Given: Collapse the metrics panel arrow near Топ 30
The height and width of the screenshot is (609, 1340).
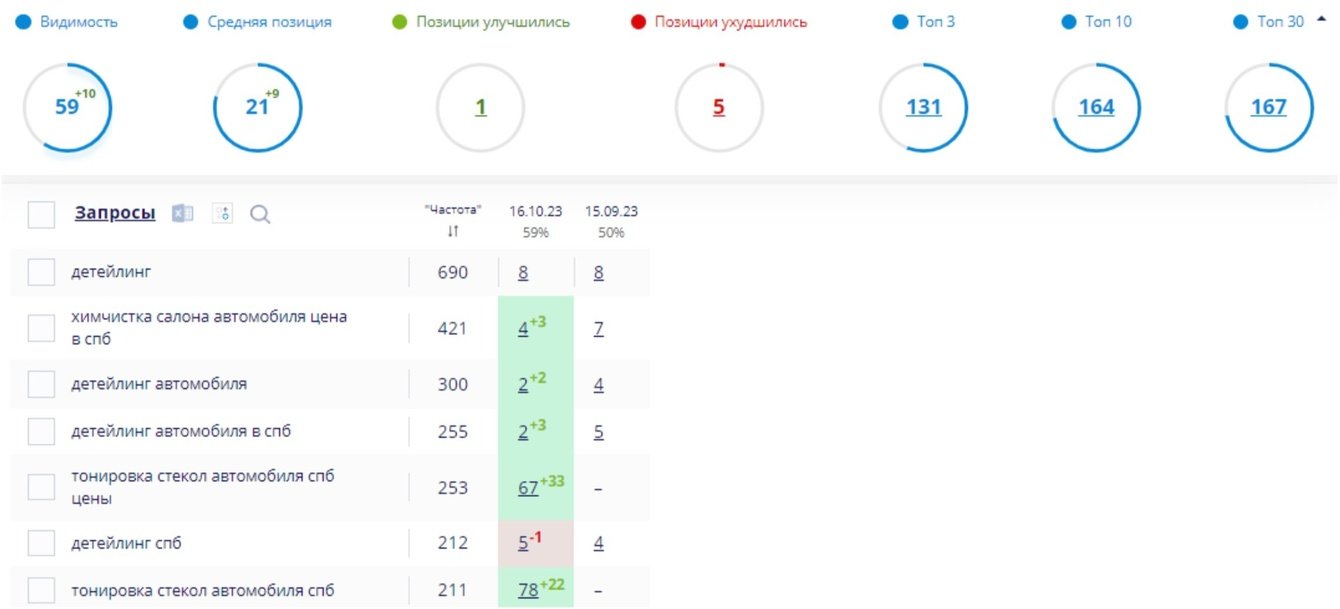Looking at the screenshot, I should tap(1322, 20).
